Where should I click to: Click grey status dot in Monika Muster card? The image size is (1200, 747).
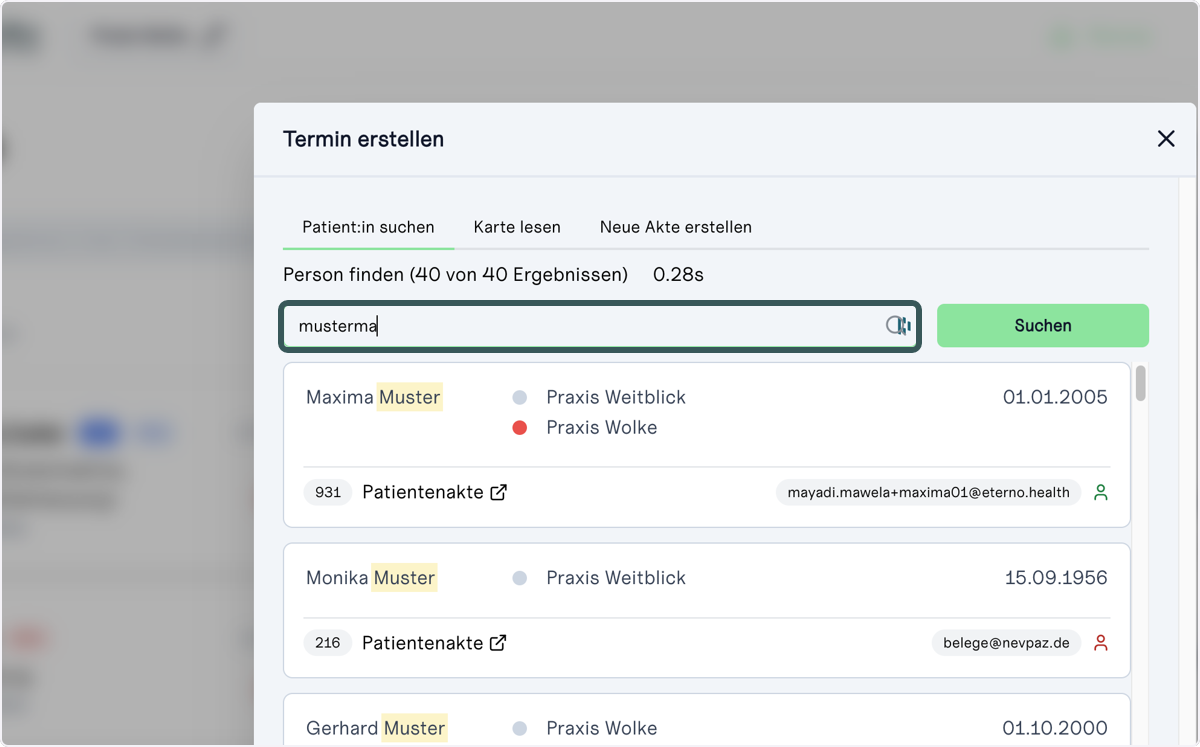520,578
